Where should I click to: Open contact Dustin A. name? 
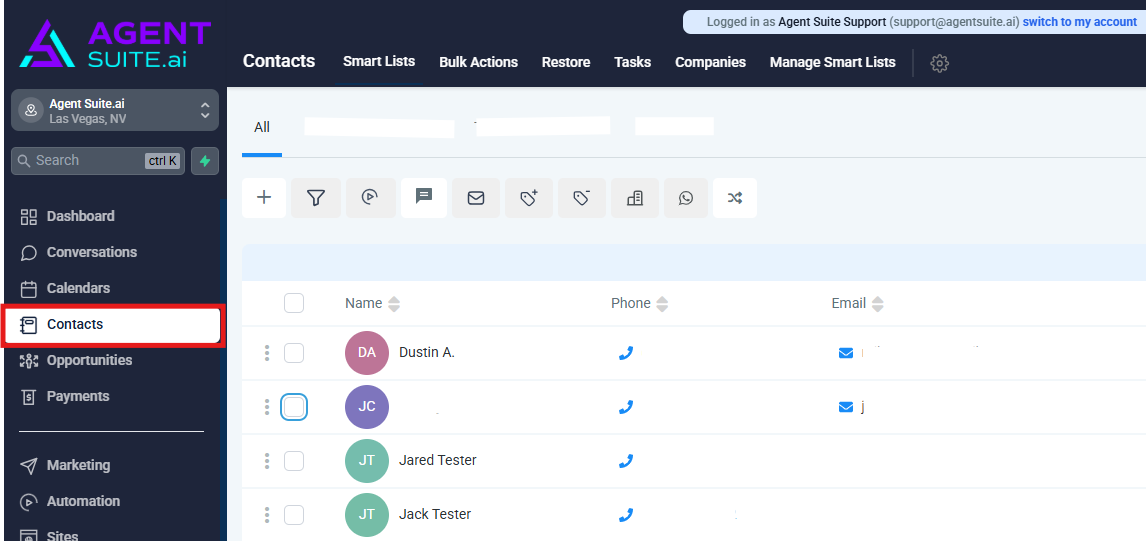tap(427, 352)
